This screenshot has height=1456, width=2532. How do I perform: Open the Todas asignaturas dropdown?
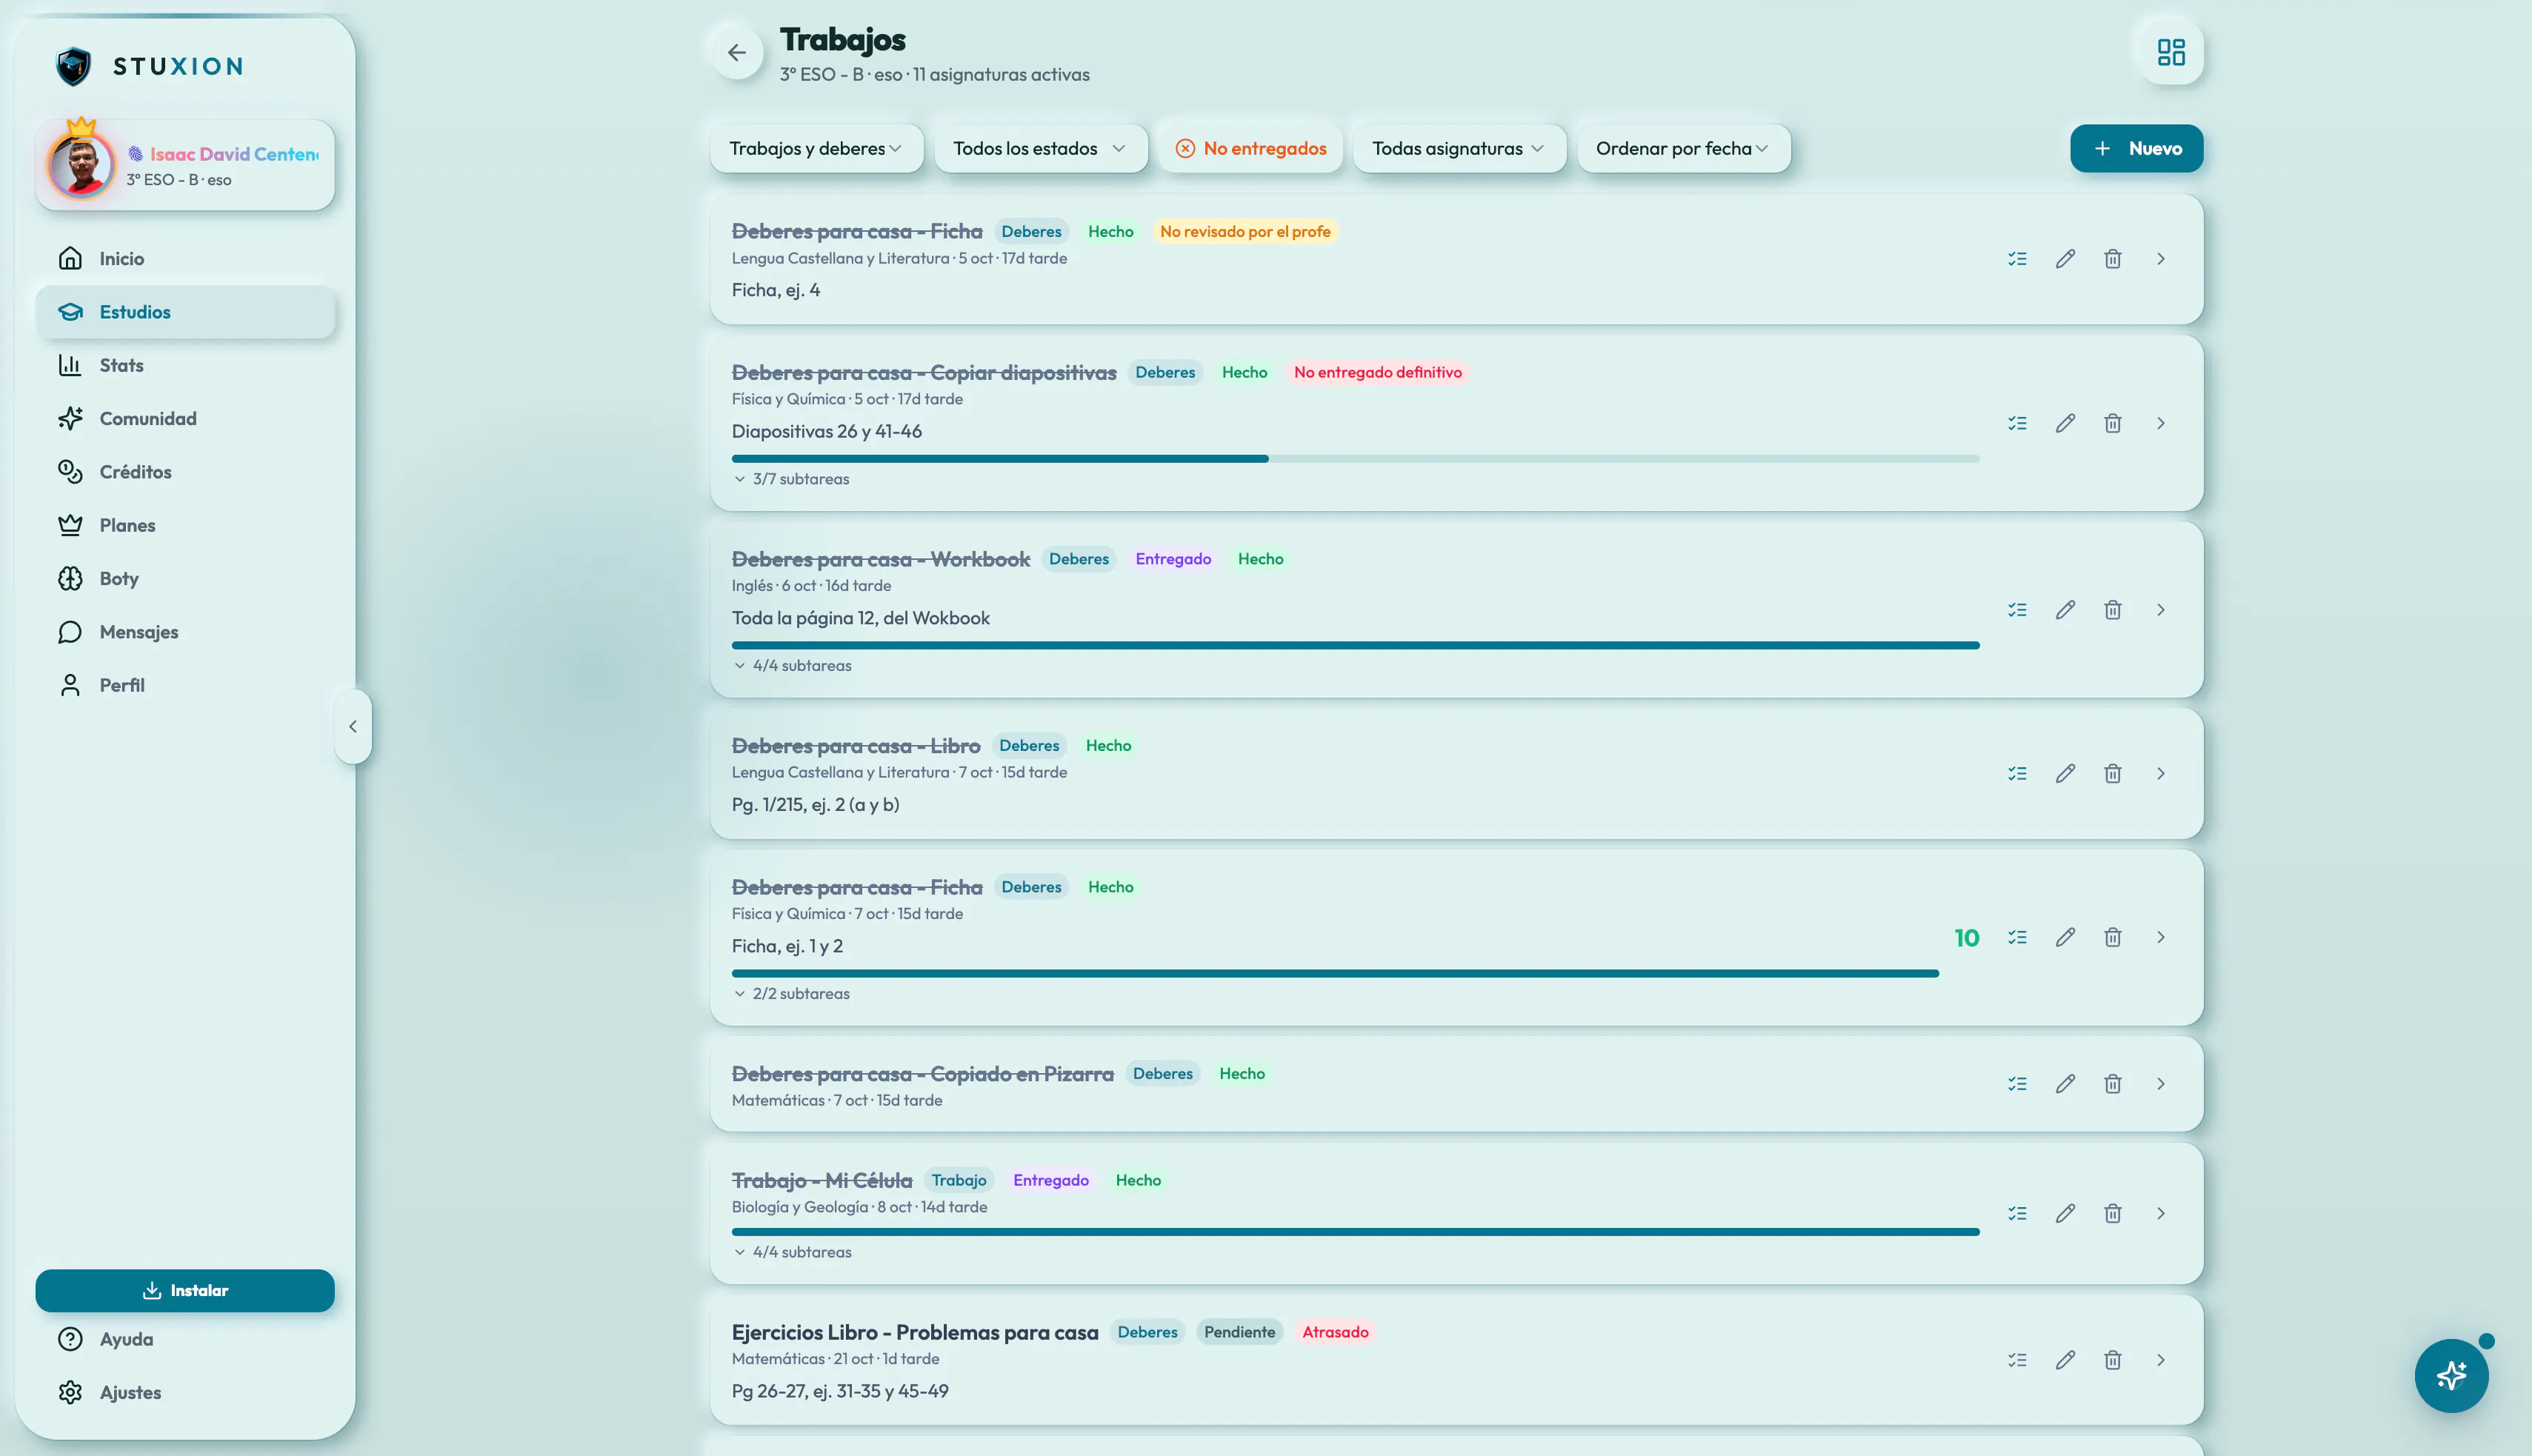(1459, 149)
